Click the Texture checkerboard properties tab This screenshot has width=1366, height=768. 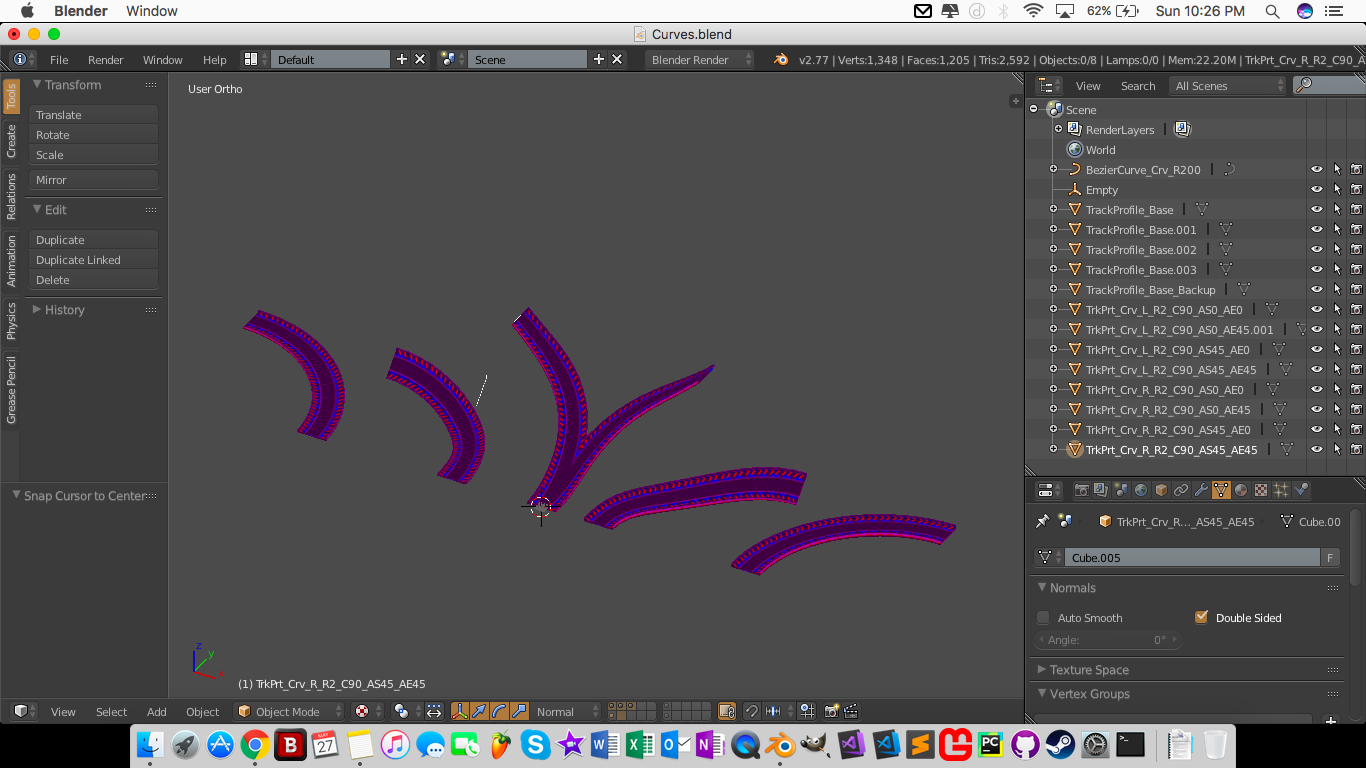coord(1261,490)
